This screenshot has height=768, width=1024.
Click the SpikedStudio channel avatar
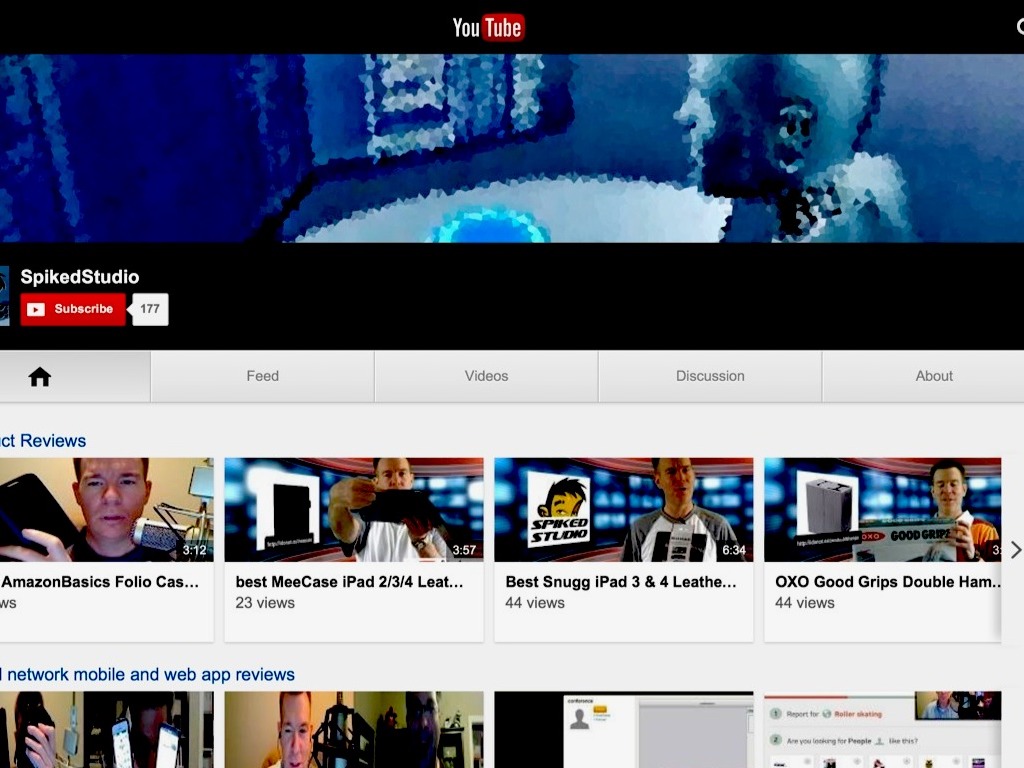(x=4, y=295)
